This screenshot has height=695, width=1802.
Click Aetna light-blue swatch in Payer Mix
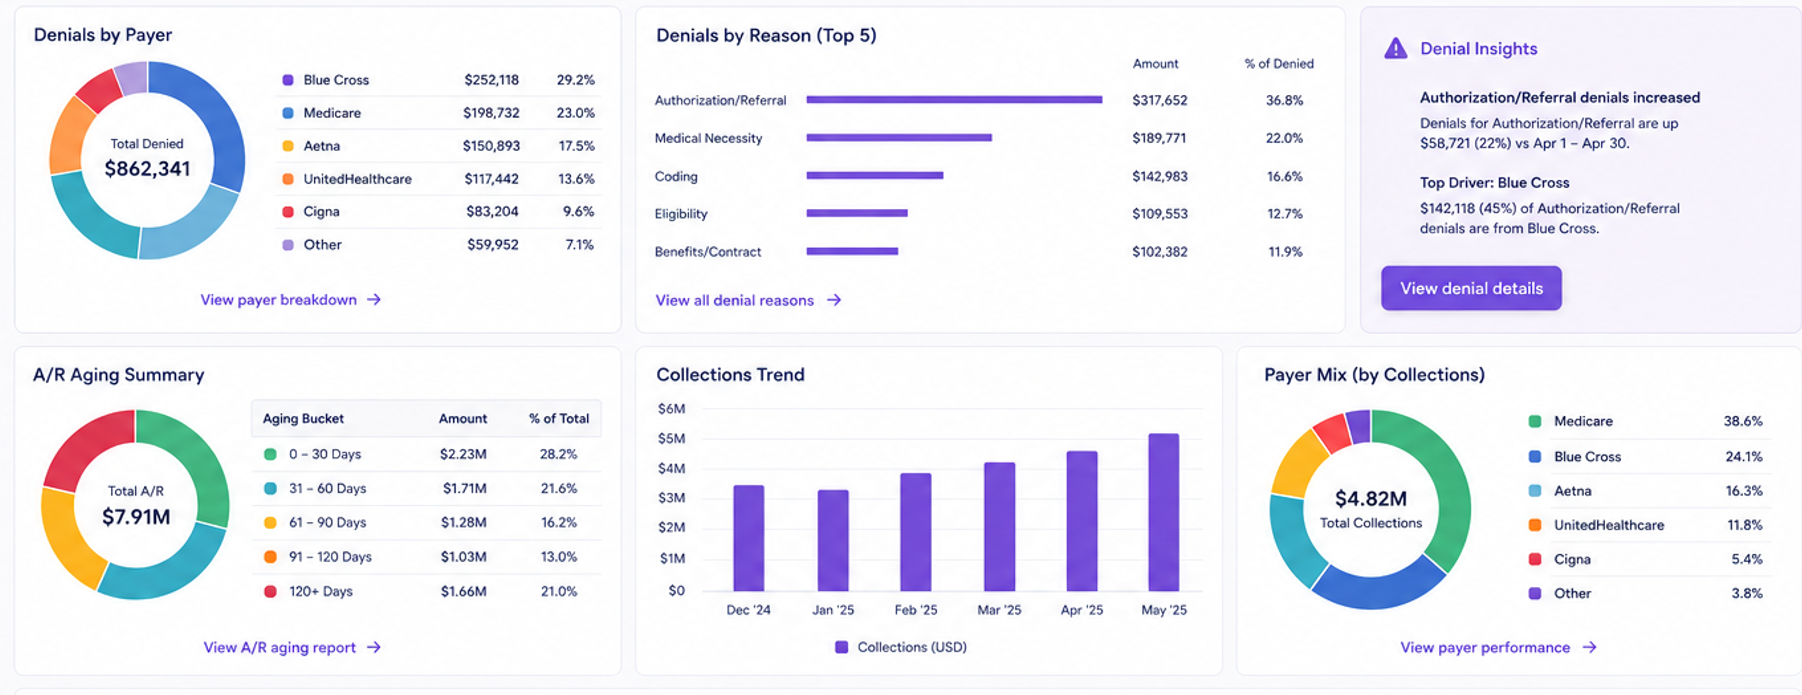(1535, 490)
